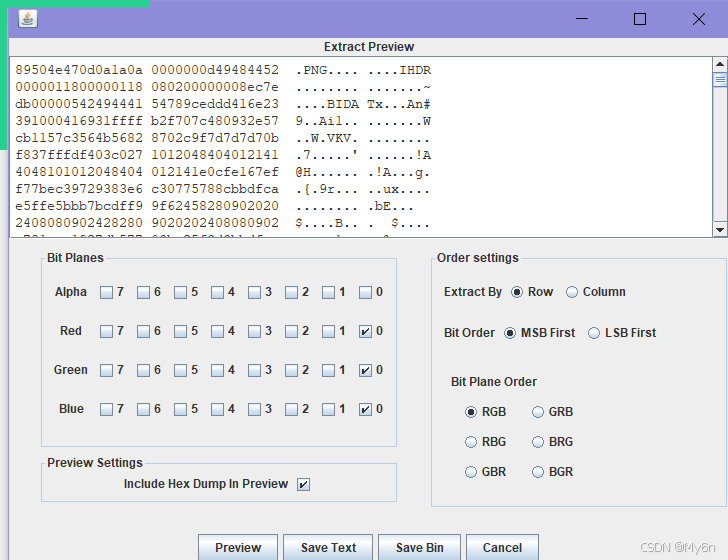Click the hex line starting 89504e470d0a1a0a
This screenshot has width=728, height=560.
[x=147, y=70]
